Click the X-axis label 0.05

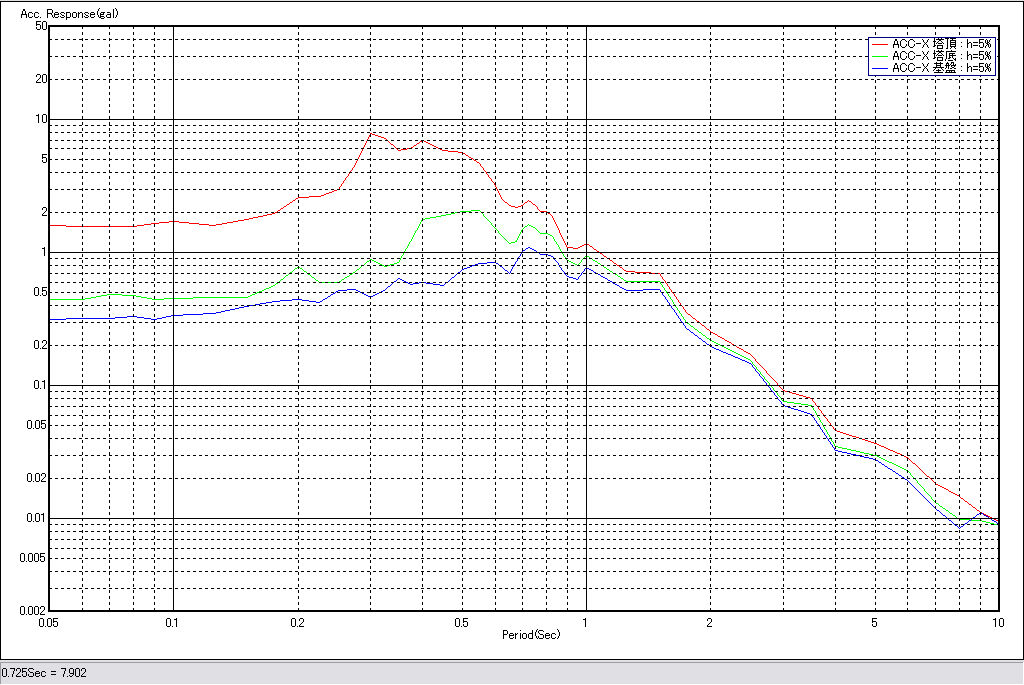(48, 622)
